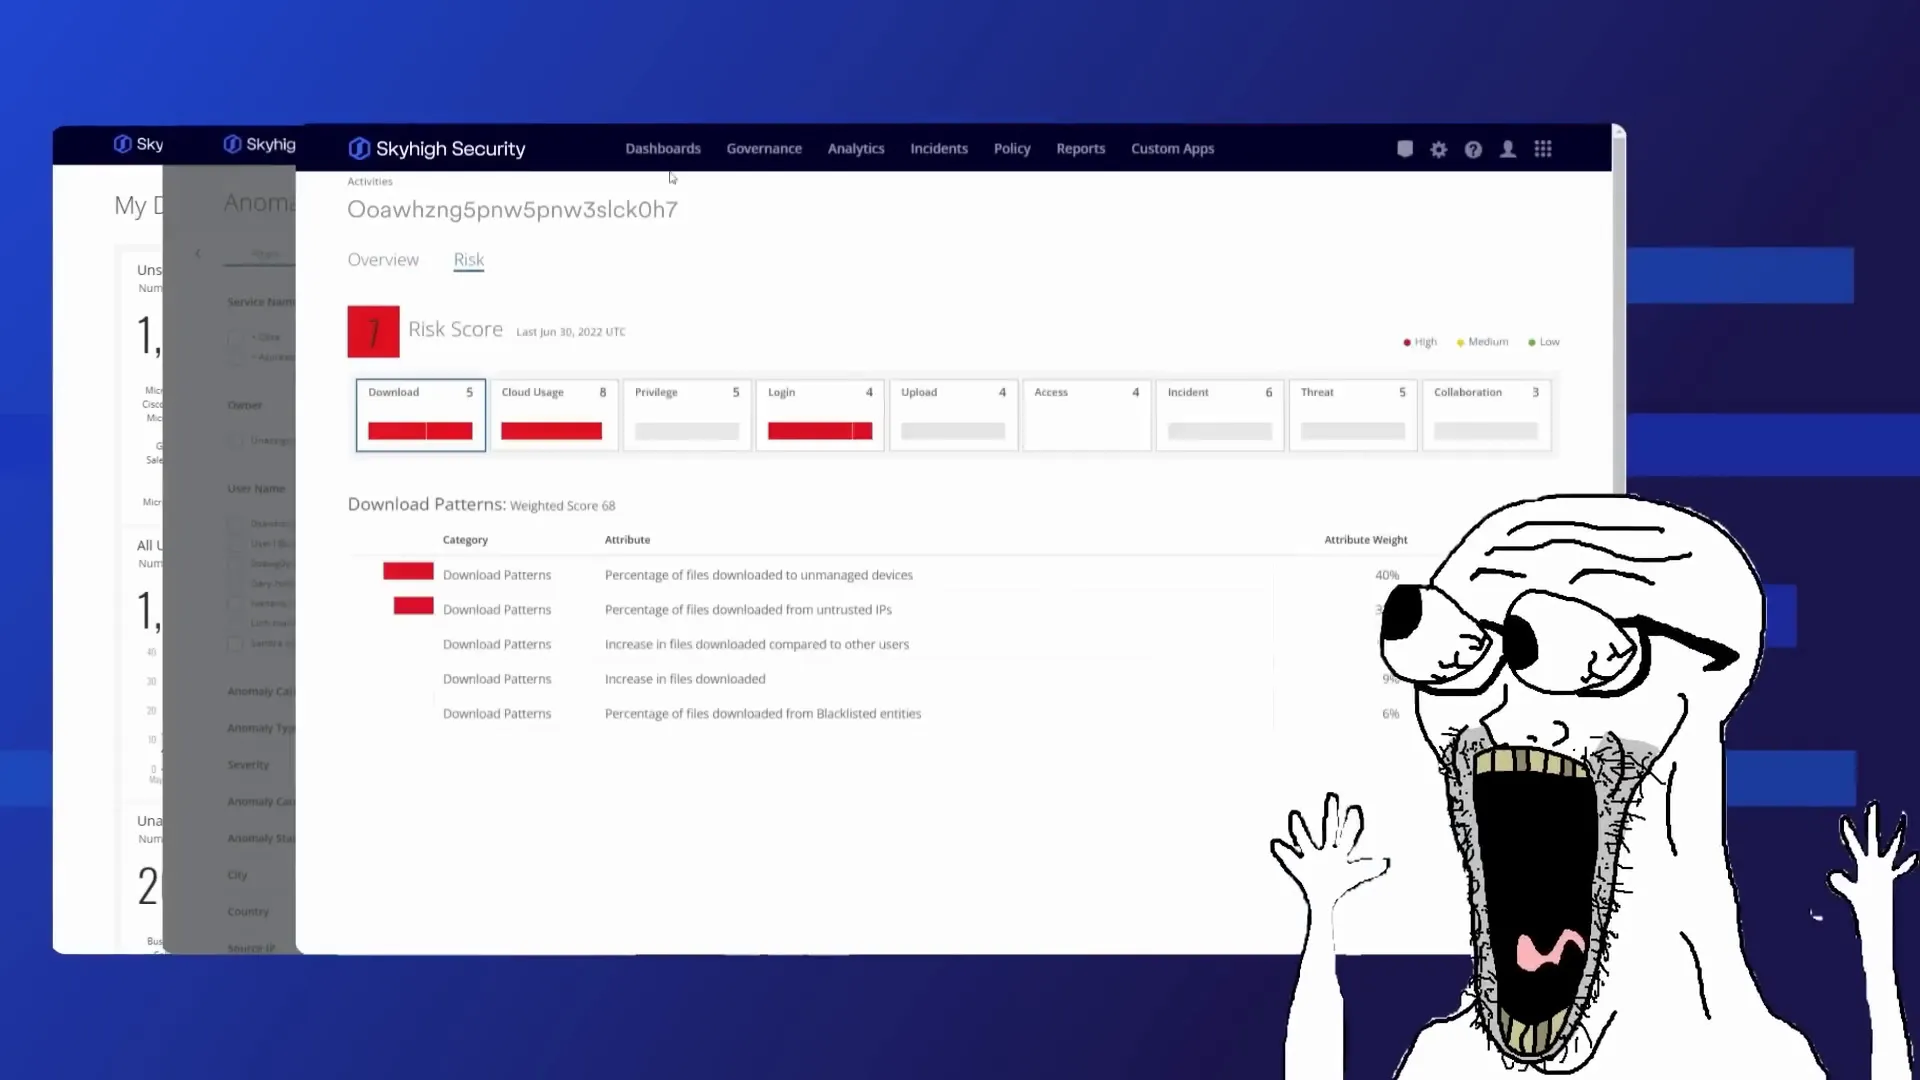Expand City filter in Anomalies window
This screenshot has width=1920, height=1080.
(x=237, y=875)
